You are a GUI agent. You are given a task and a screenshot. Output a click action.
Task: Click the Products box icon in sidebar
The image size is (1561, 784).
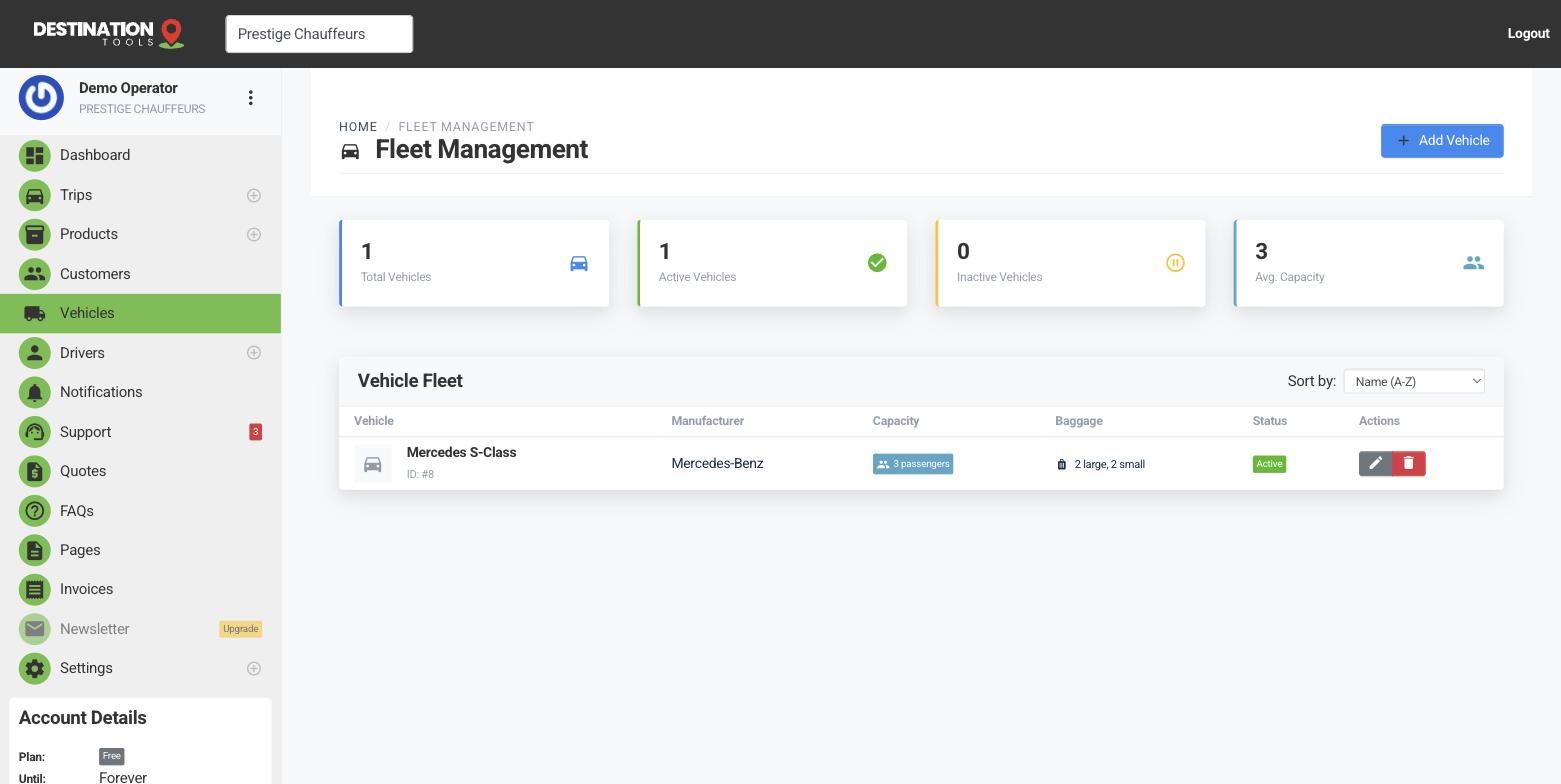click(x=35, y=234)
